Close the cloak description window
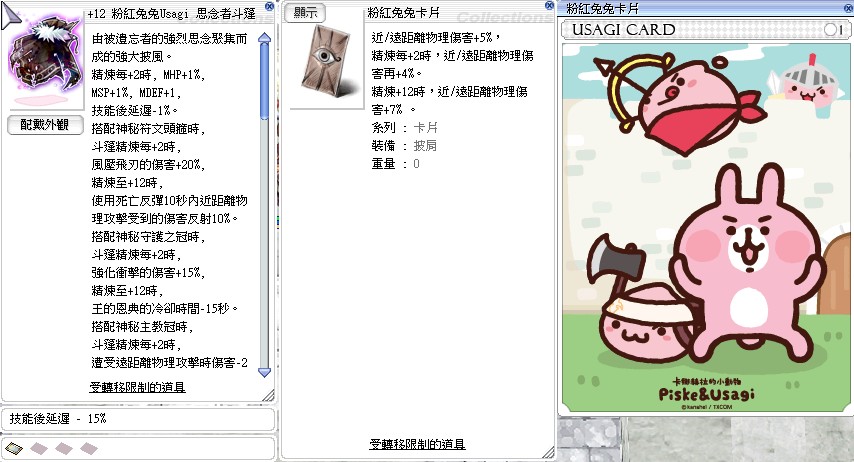 coord(269,6)
